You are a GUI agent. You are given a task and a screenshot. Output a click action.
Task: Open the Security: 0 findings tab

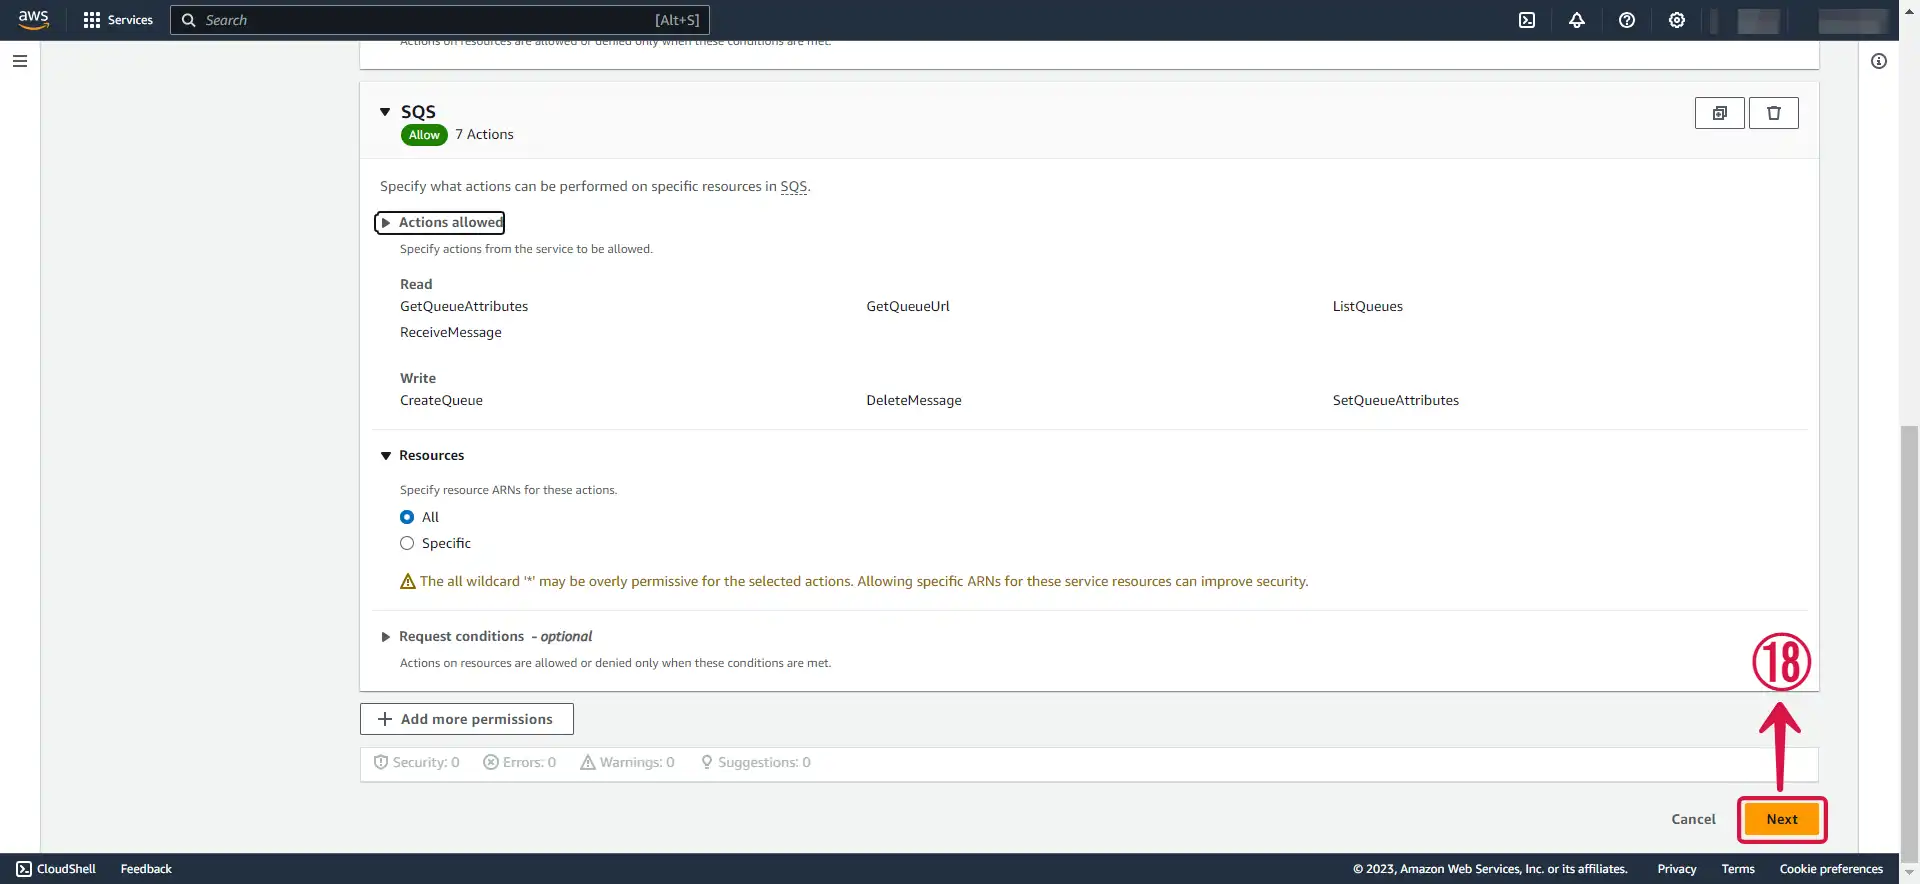[417, 762]
